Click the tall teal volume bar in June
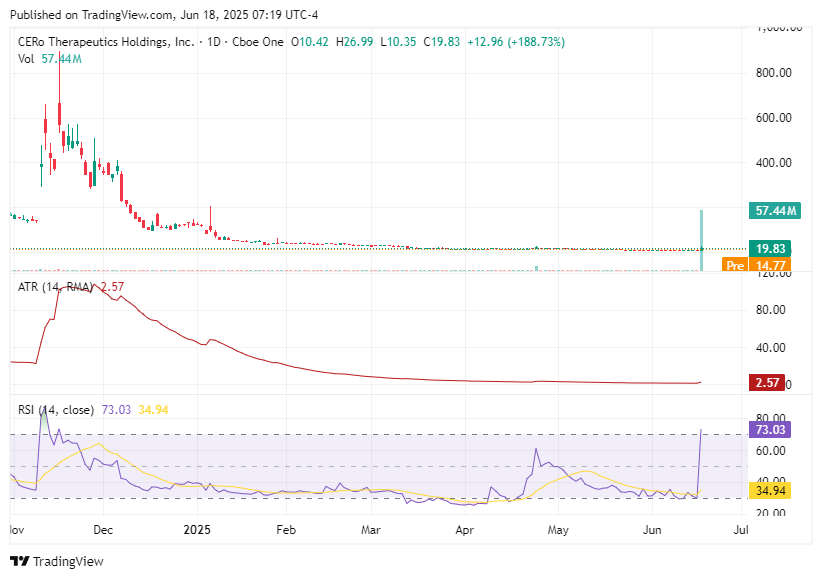Screen dimensions: 822x579 701,240
